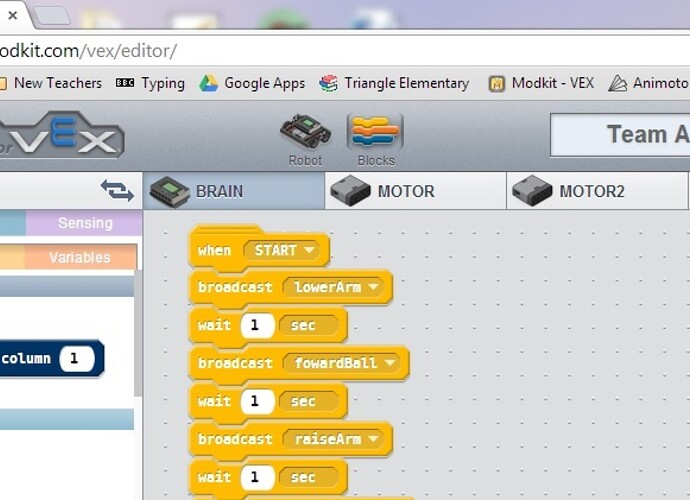This screenshot has width=690, height=500.
Task: Click the motor icon on MOTOR tab
Action: pos(350,191)
